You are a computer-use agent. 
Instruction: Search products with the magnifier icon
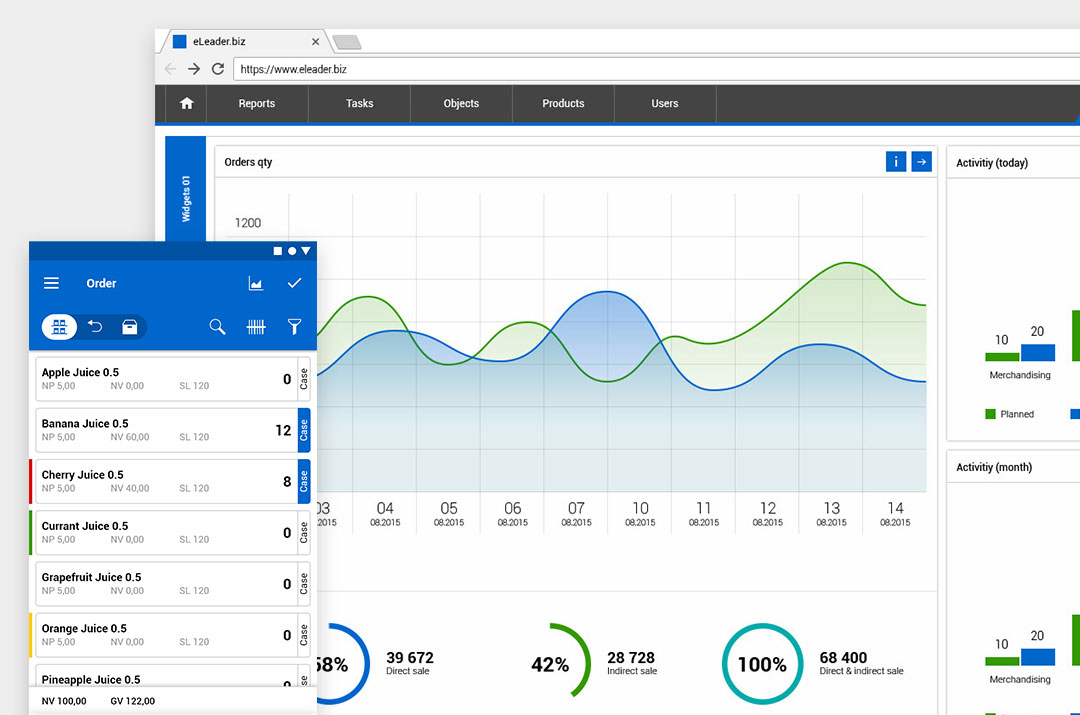(x=218, y=327)
